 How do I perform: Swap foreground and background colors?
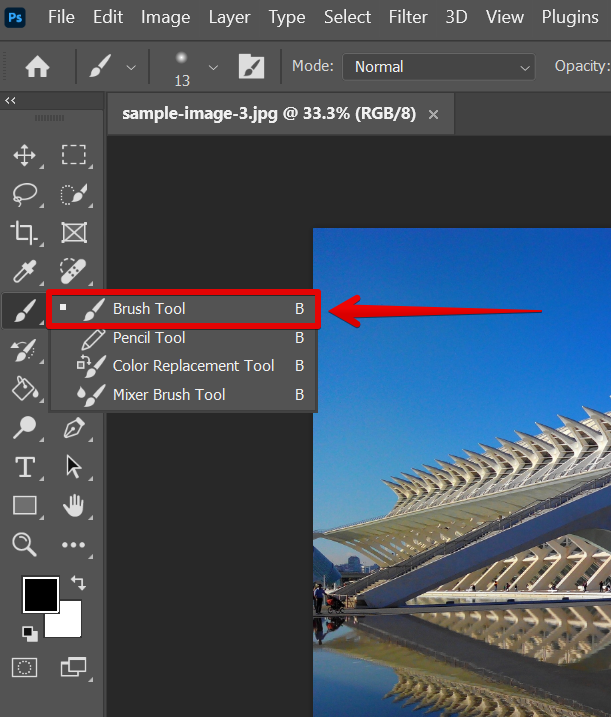(x=78, y=583)
